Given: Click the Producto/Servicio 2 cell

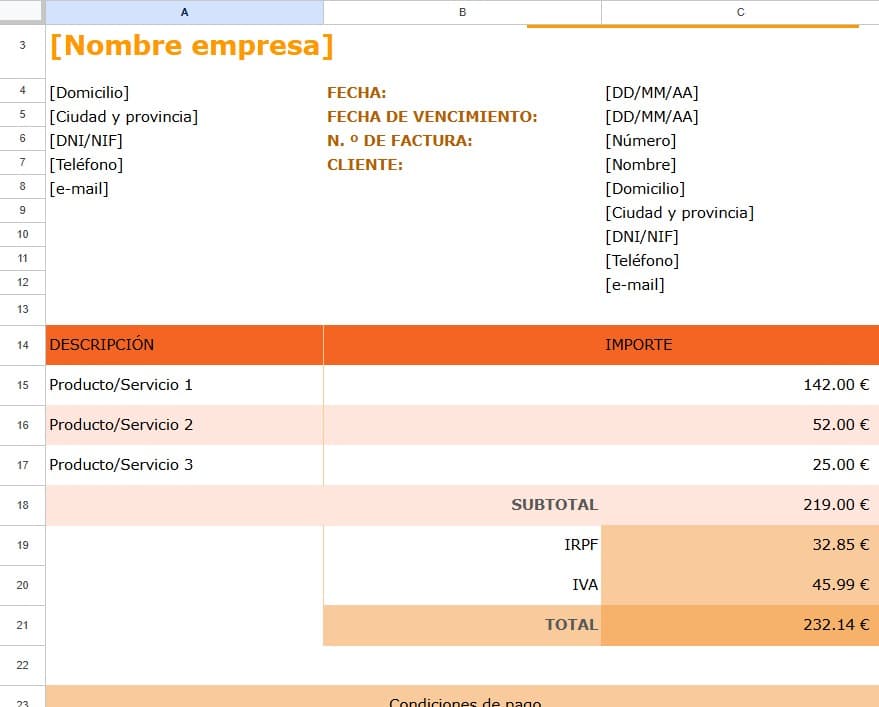Looking at the screenshot, I should (184, 425).
